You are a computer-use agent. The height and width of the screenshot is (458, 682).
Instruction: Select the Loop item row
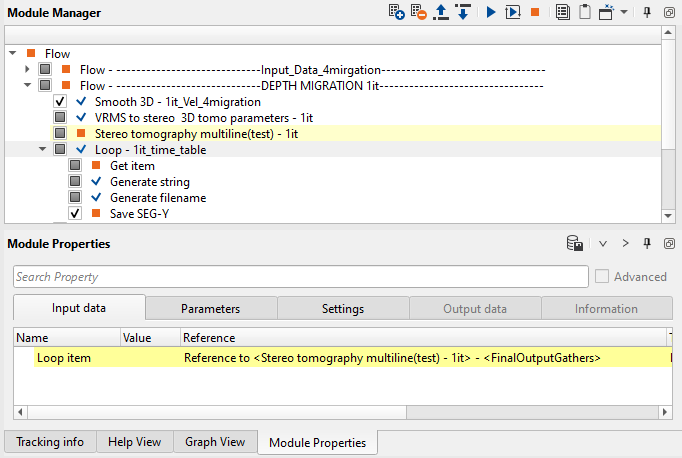[65, 357]
